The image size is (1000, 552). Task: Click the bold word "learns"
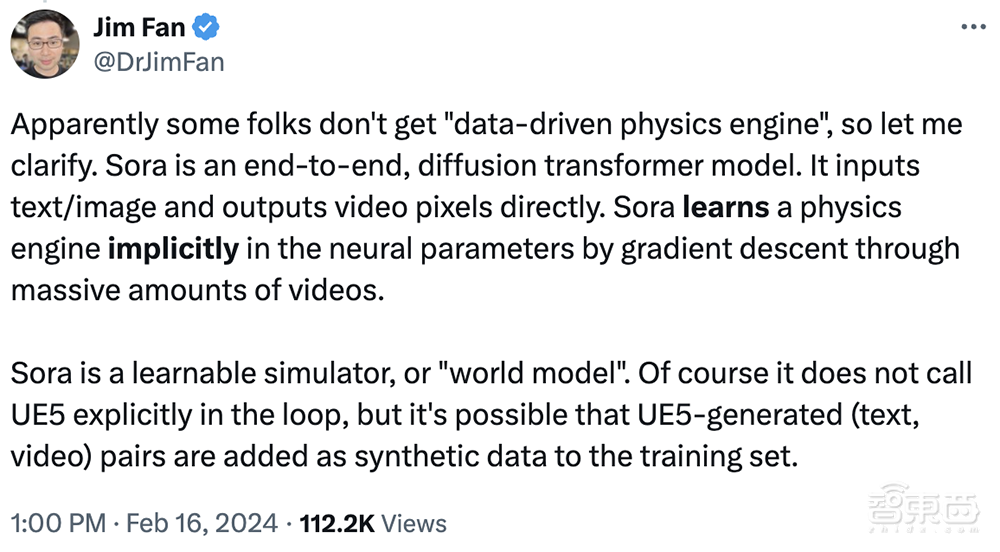click(726, 207)
